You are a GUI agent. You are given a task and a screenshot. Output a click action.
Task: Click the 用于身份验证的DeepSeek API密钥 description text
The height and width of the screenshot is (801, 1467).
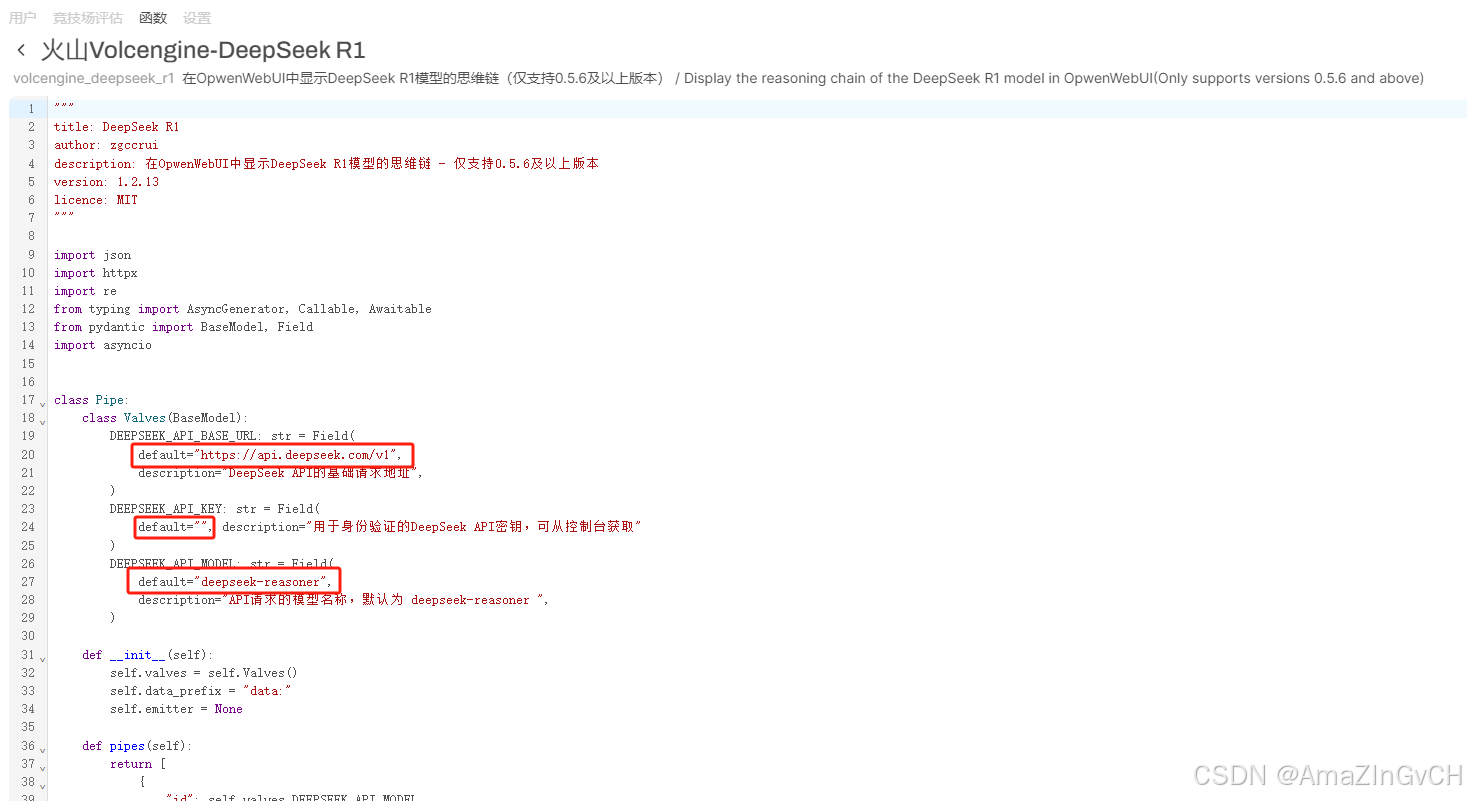point(430,527)
